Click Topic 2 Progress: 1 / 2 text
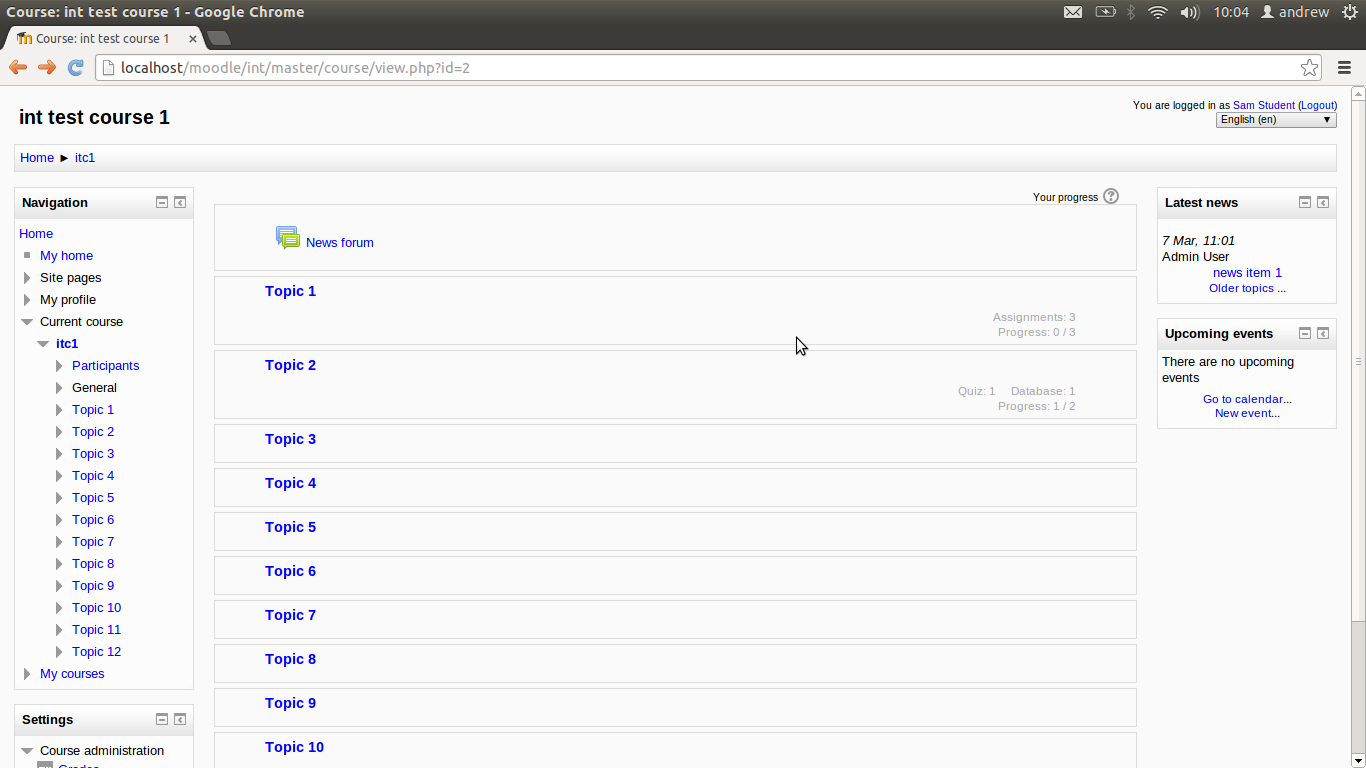Image resolution: width=1366 pixels, height=768 pixels. [x=1037, y=406]
